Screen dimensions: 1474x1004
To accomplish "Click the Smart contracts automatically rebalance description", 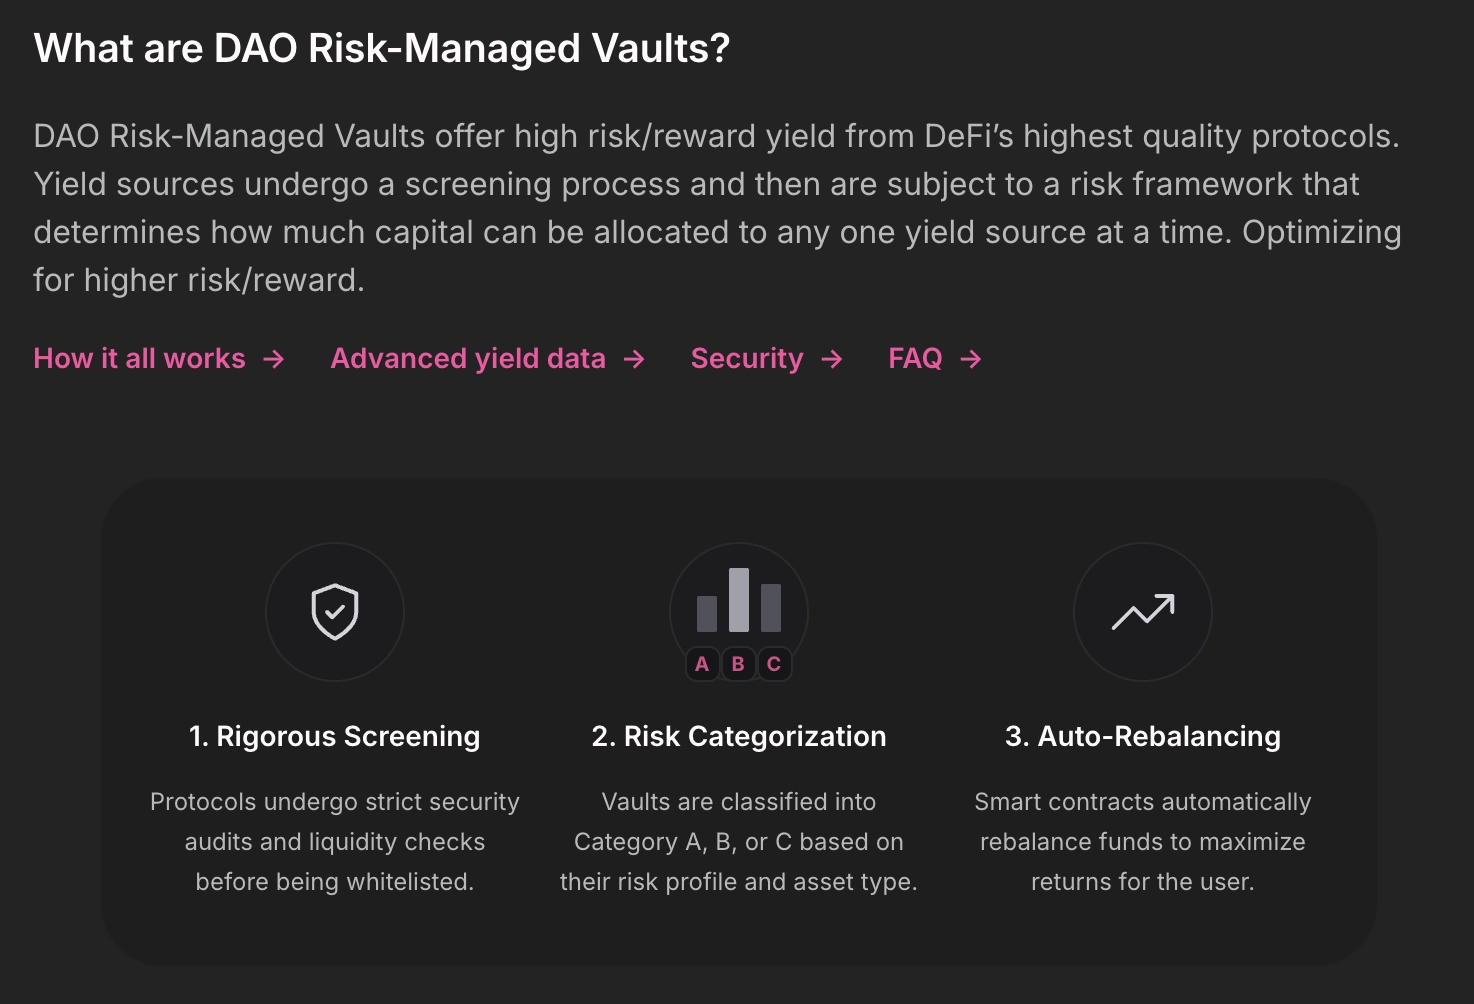I will 1143,842.
